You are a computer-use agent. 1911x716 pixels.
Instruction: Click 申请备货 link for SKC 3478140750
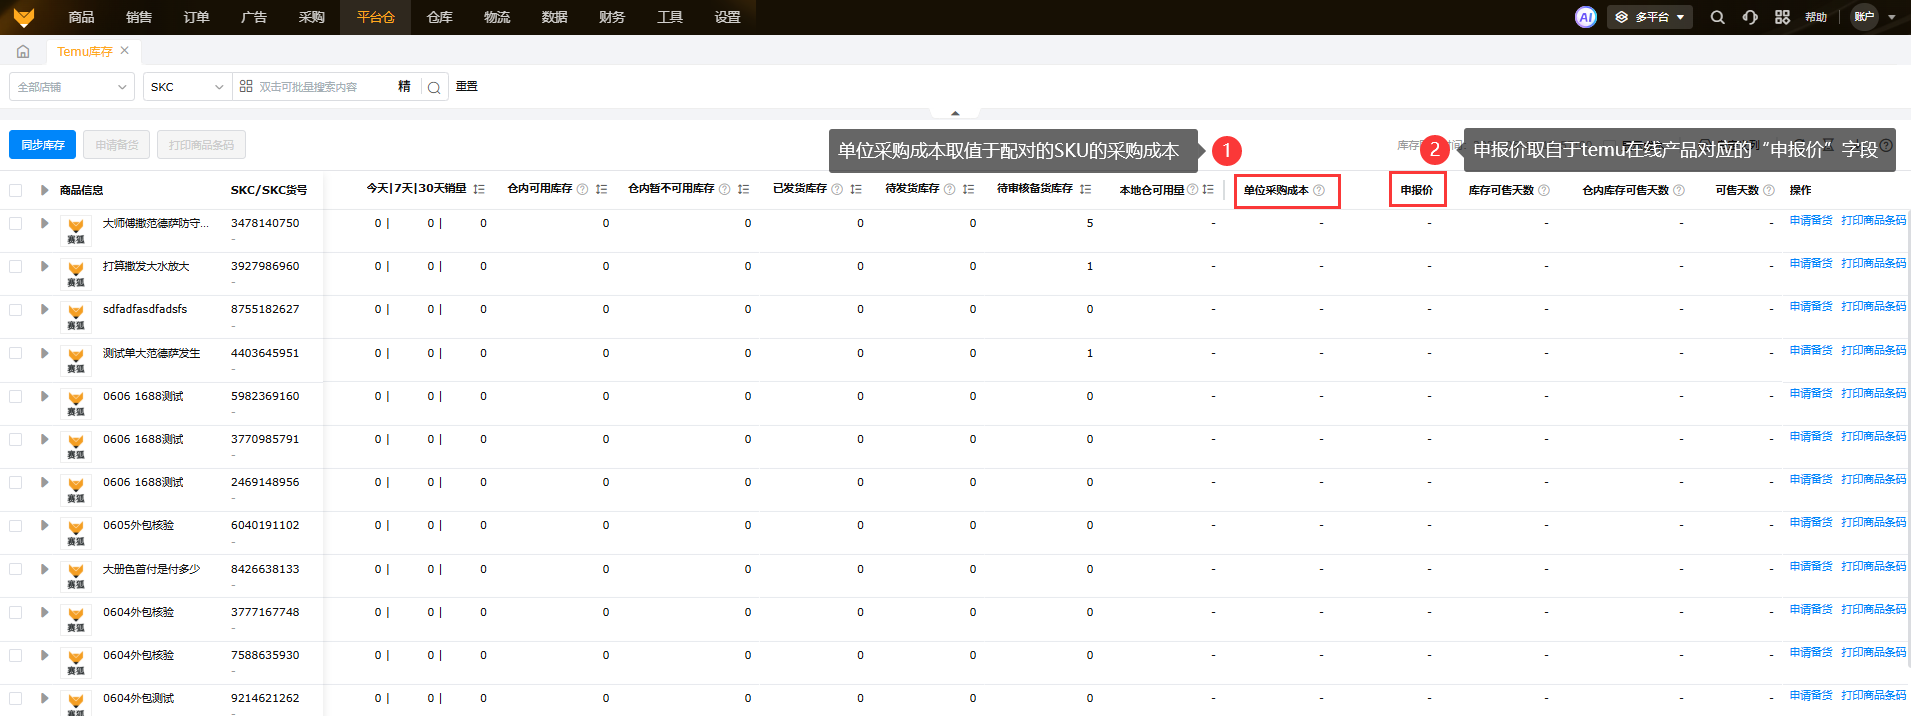click(1810, 220)
